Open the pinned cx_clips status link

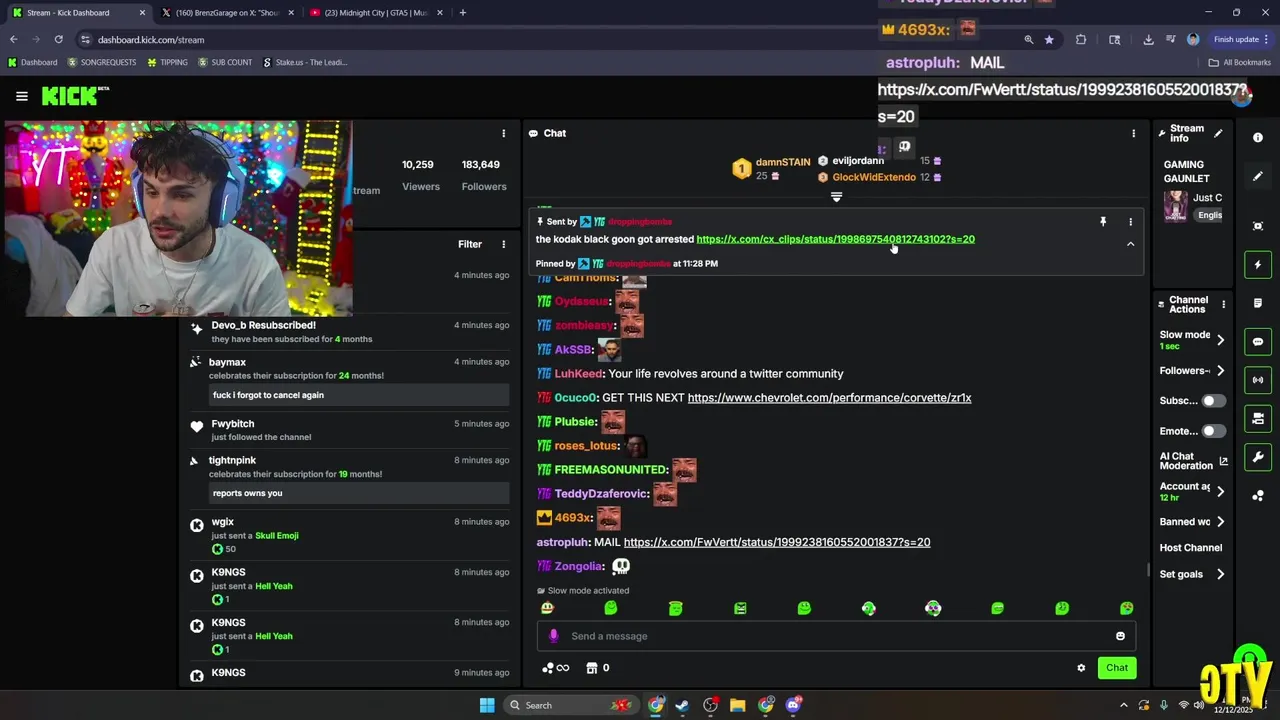(835, 239)
